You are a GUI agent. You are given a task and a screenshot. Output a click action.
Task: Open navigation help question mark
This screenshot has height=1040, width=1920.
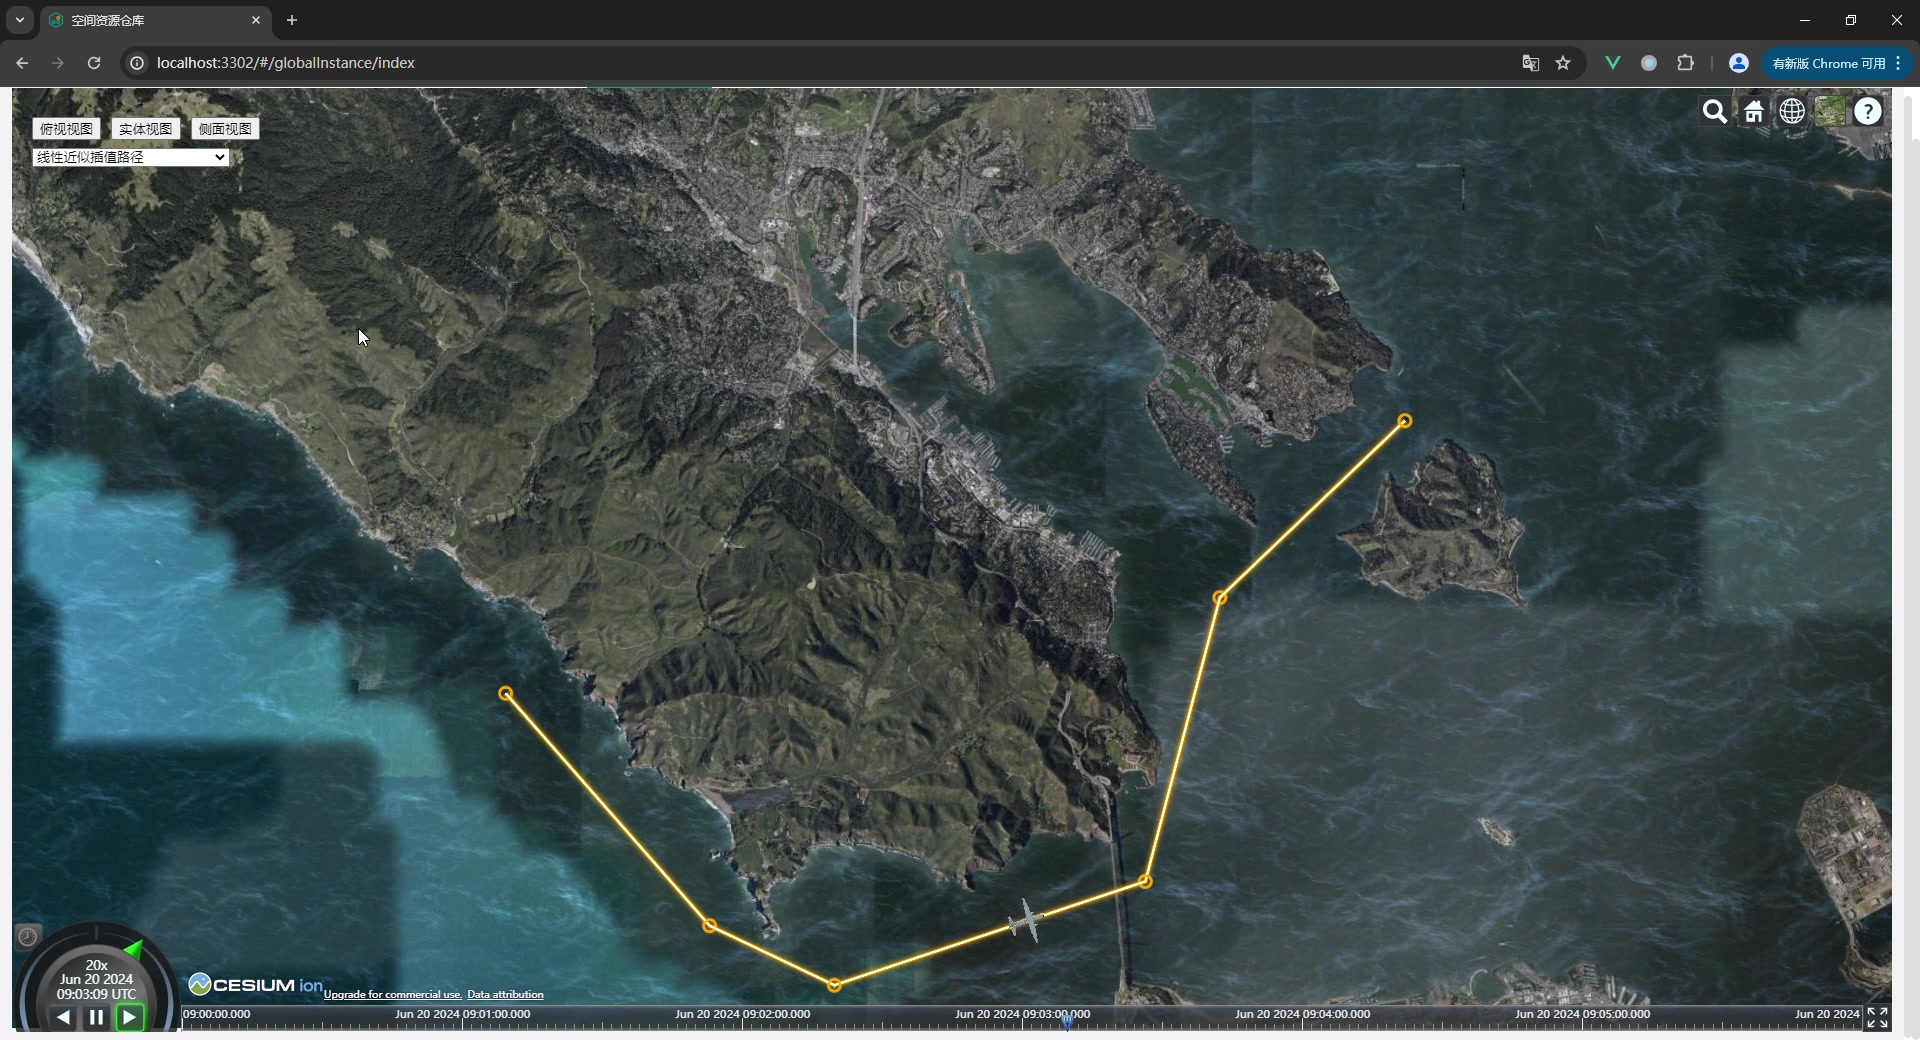coord(1868,112)
